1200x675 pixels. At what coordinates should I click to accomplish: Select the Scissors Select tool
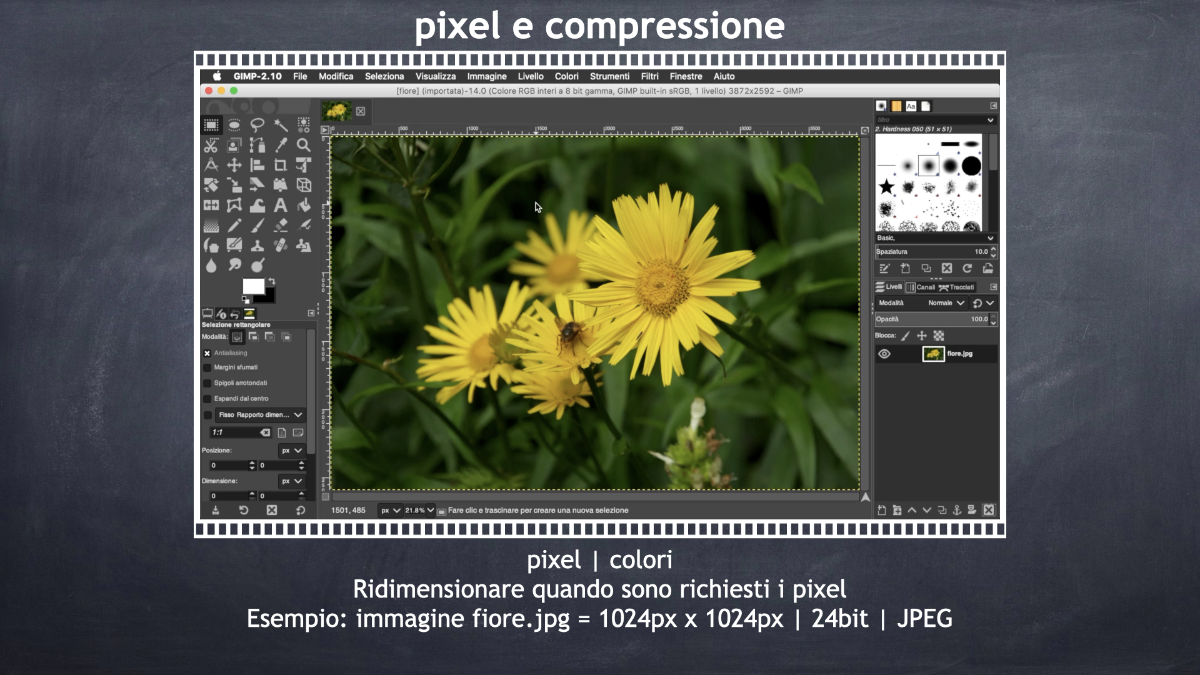pos(212,145)
